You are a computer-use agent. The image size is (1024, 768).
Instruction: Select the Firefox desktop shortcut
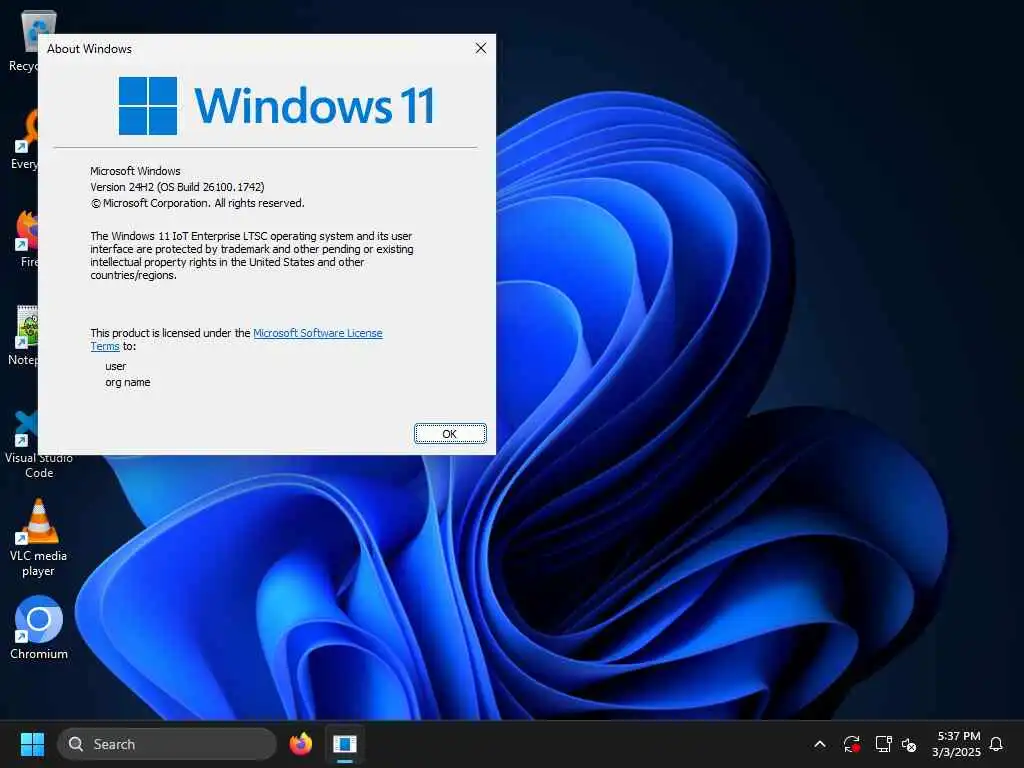[x=27, y=238]
